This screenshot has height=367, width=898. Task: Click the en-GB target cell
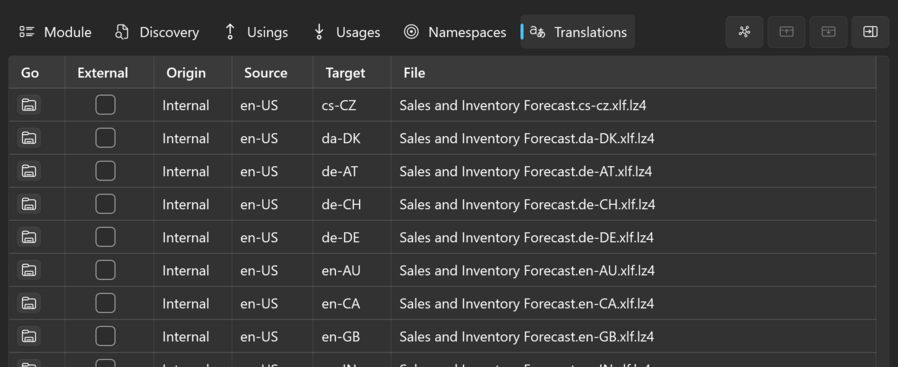pyautogui.click(x=352, y=337)
